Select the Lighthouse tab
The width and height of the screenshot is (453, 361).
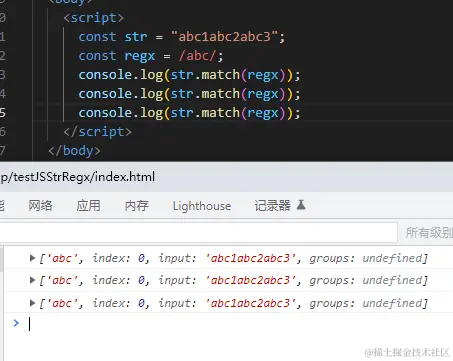[202, 206]
